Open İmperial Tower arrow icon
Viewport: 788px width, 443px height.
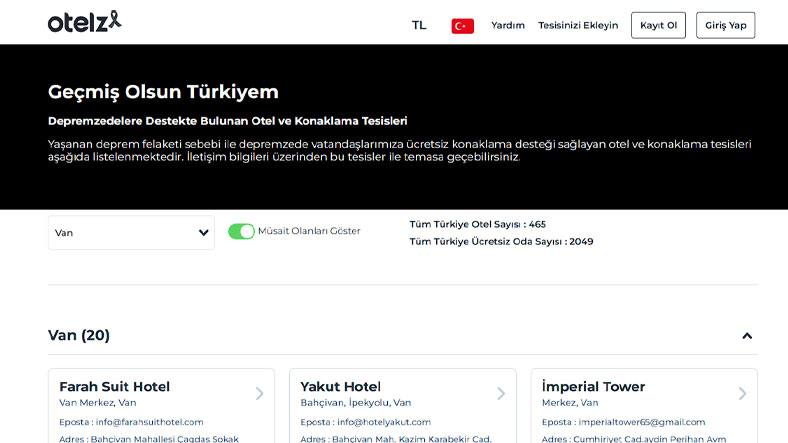pos(742,394)
